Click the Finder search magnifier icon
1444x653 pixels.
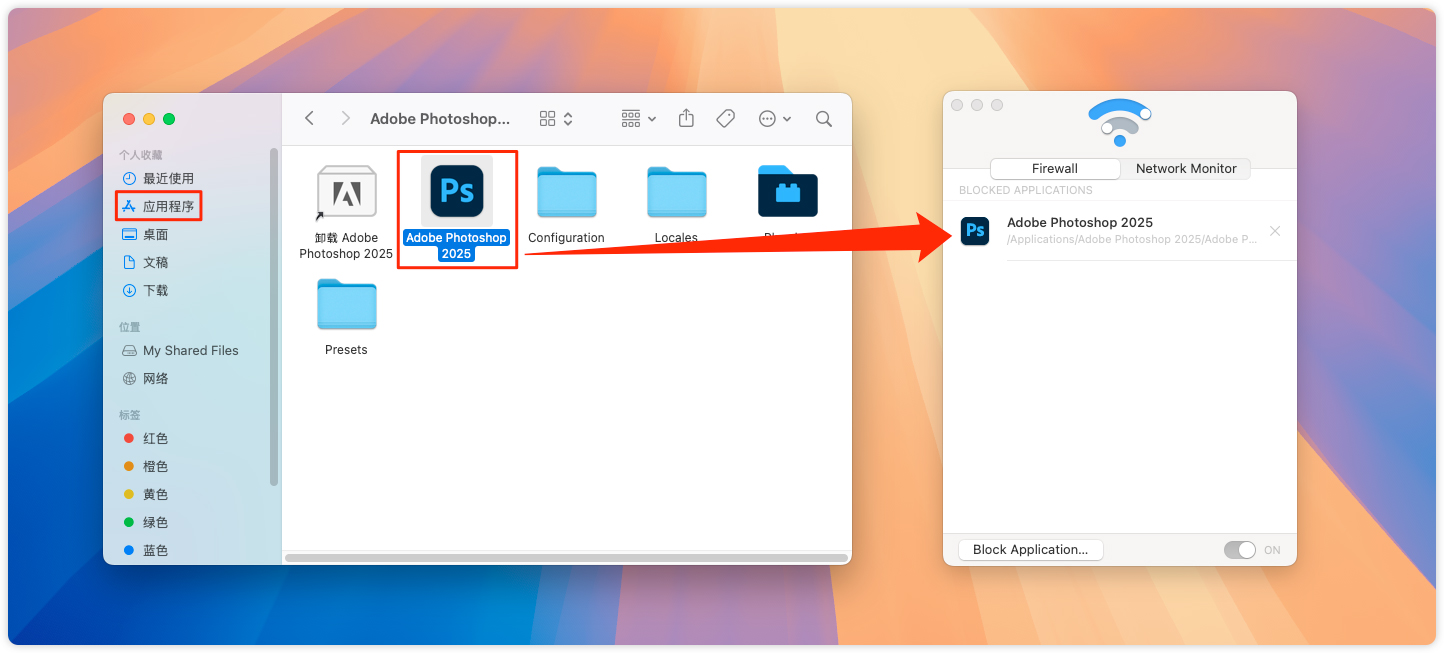point(824,118)
